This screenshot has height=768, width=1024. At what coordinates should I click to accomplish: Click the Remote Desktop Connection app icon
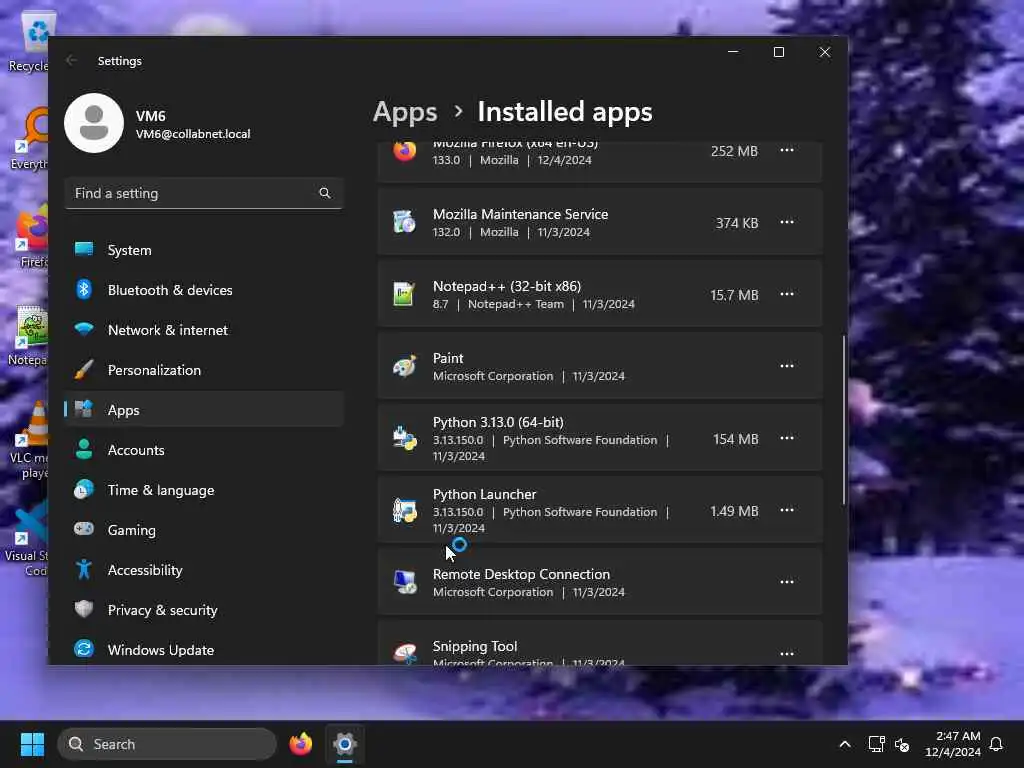pyautogui.click(x=404, y=581)
